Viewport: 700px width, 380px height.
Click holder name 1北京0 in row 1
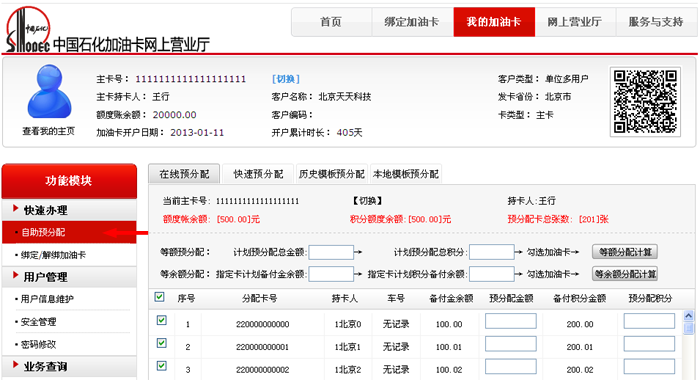(348, 324)
